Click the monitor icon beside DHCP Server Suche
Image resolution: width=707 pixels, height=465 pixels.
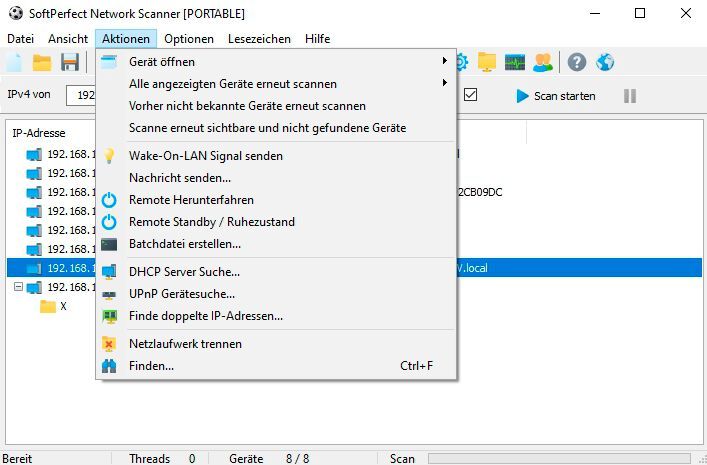tap(109, 272)
